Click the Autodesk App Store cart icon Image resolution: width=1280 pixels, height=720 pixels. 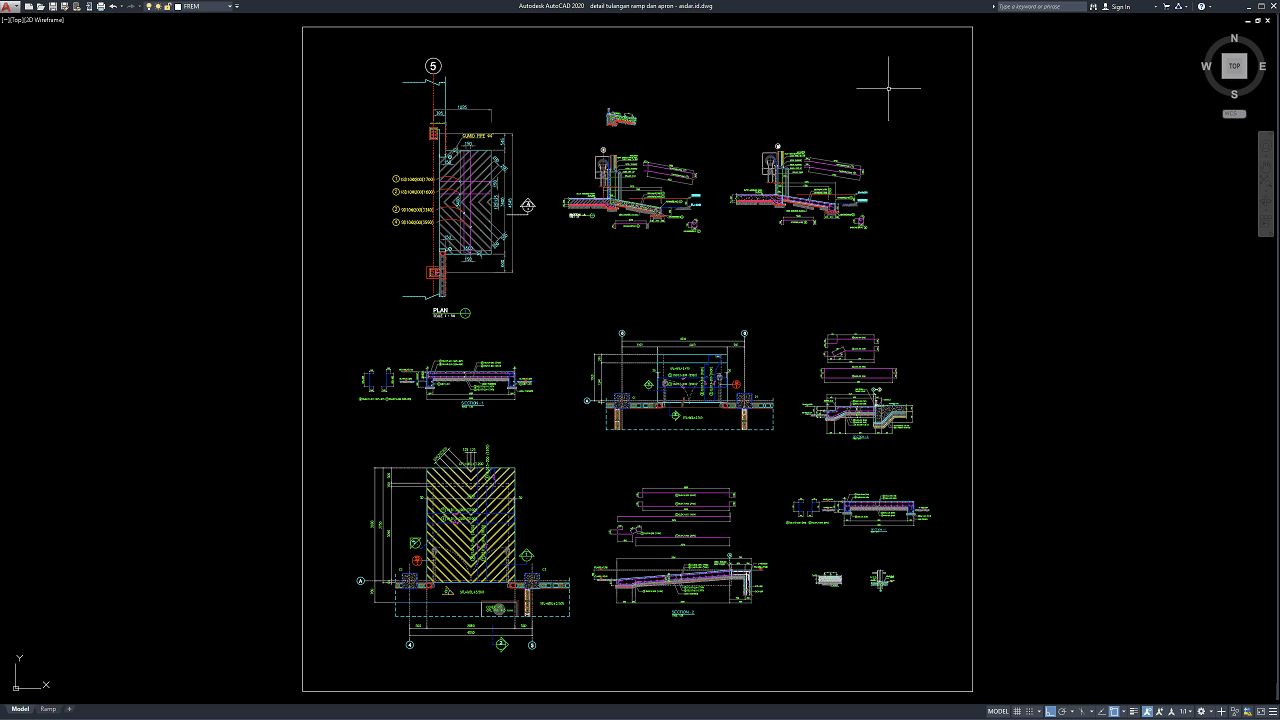[1166, 6]
